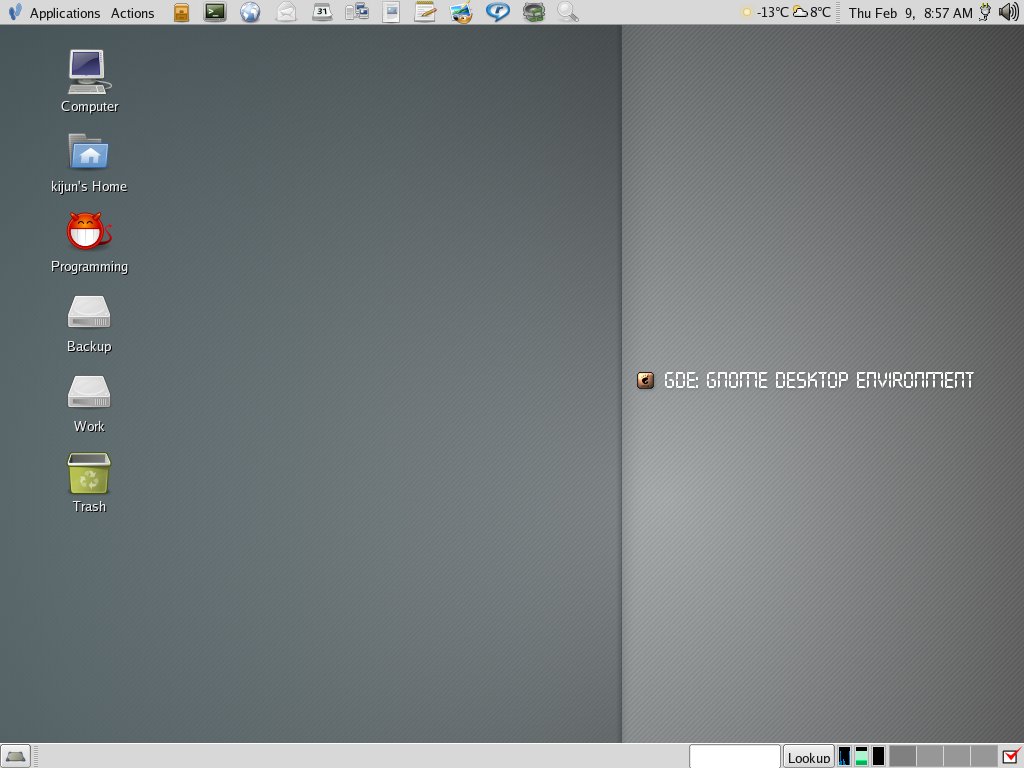Select the Computer desktop icon
The height and width of the screenshot is (768, 1024).
coord(89,72)
